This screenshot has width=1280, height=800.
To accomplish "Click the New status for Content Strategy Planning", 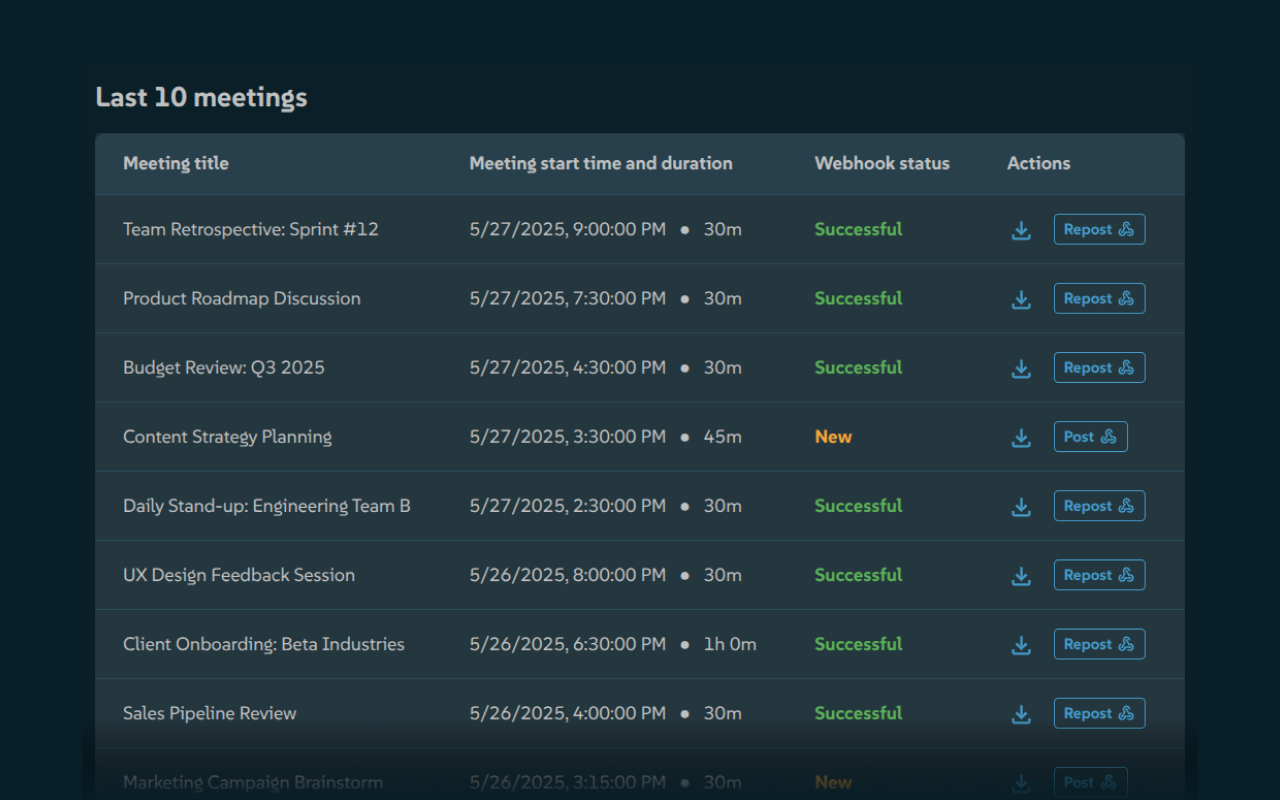I will 833,436.
